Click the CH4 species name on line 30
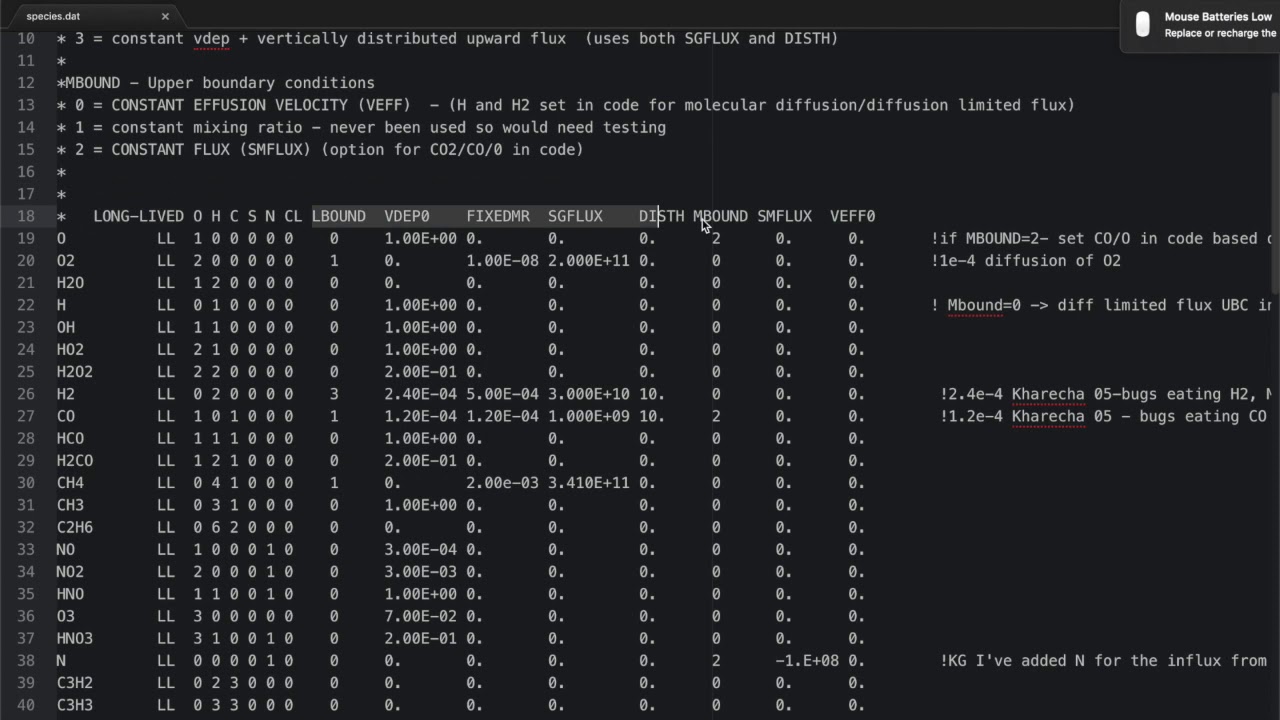 70,483
